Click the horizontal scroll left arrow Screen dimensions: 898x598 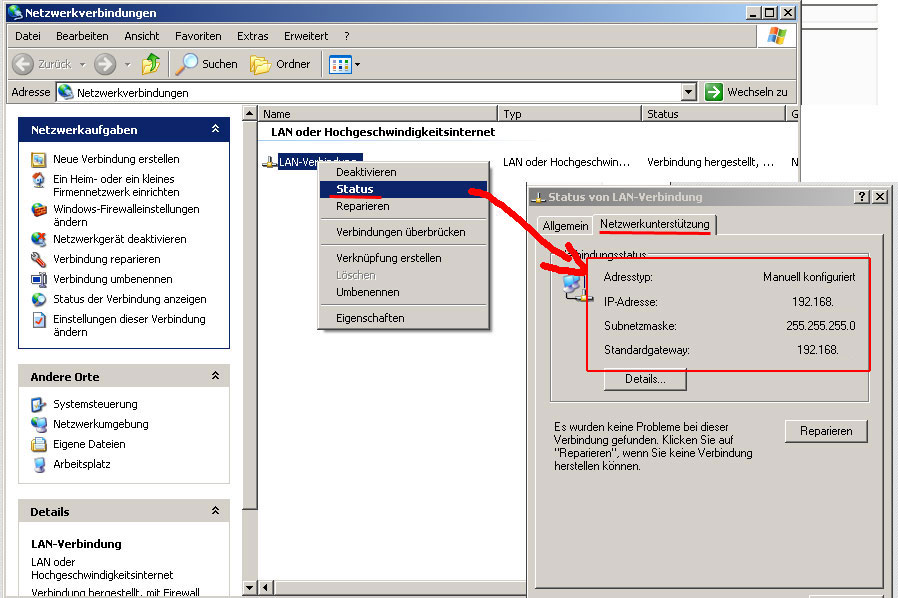pos(265,587)
